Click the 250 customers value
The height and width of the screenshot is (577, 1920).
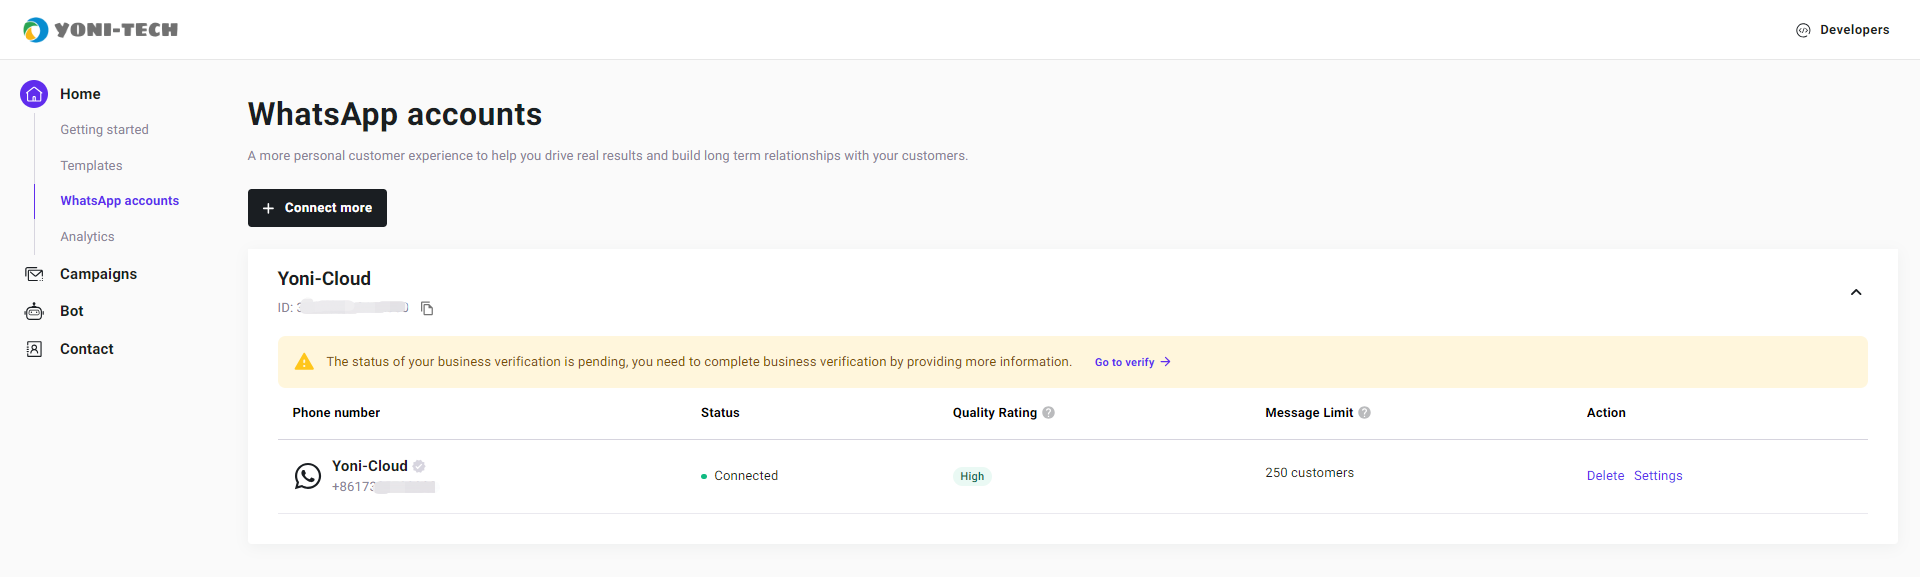point(1309,473)
